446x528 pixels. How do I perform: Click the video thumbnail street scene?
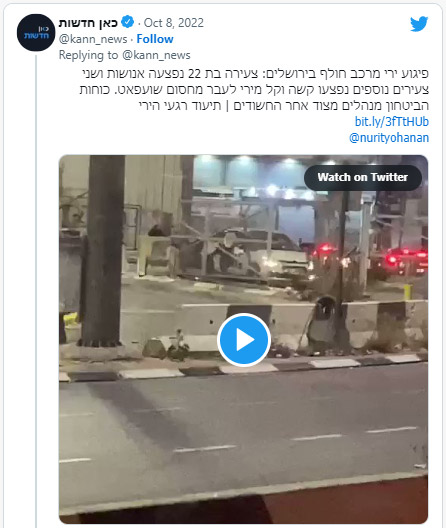244,339
